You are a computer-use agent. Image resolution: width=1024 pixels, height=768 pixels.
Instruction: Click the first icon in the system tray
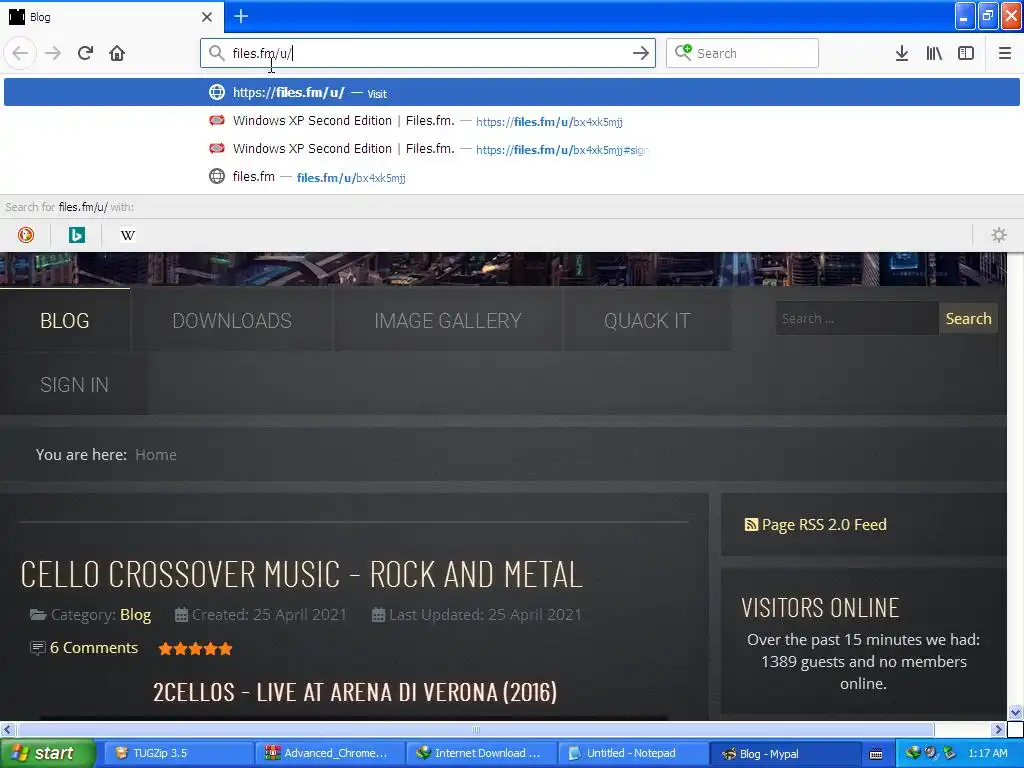pyautogui.click(x=913, y=753)
